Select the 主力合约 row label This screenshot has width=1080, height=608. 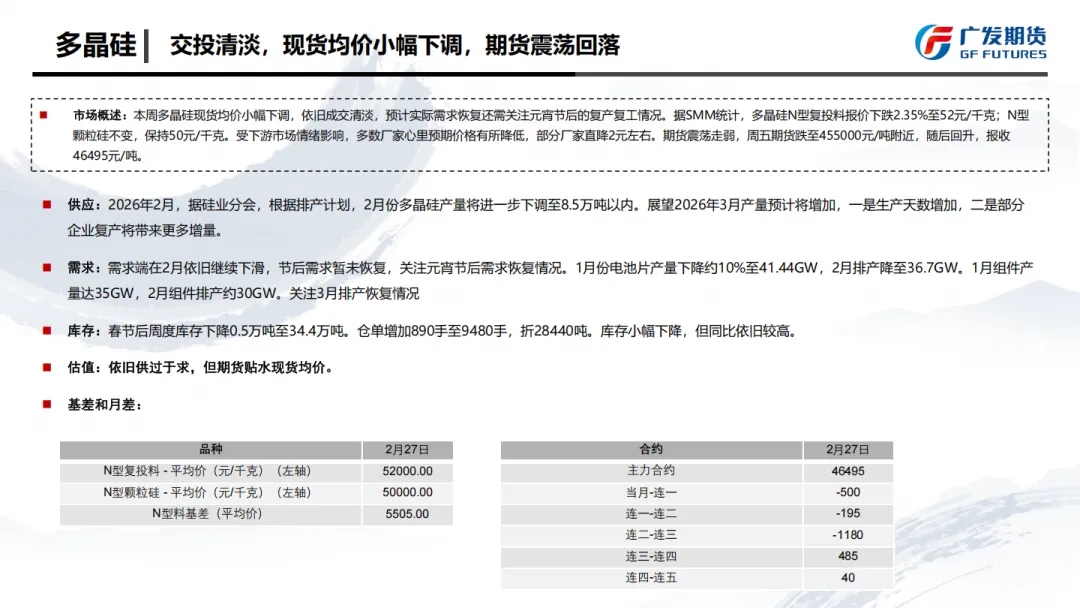[x=651, y=471]
